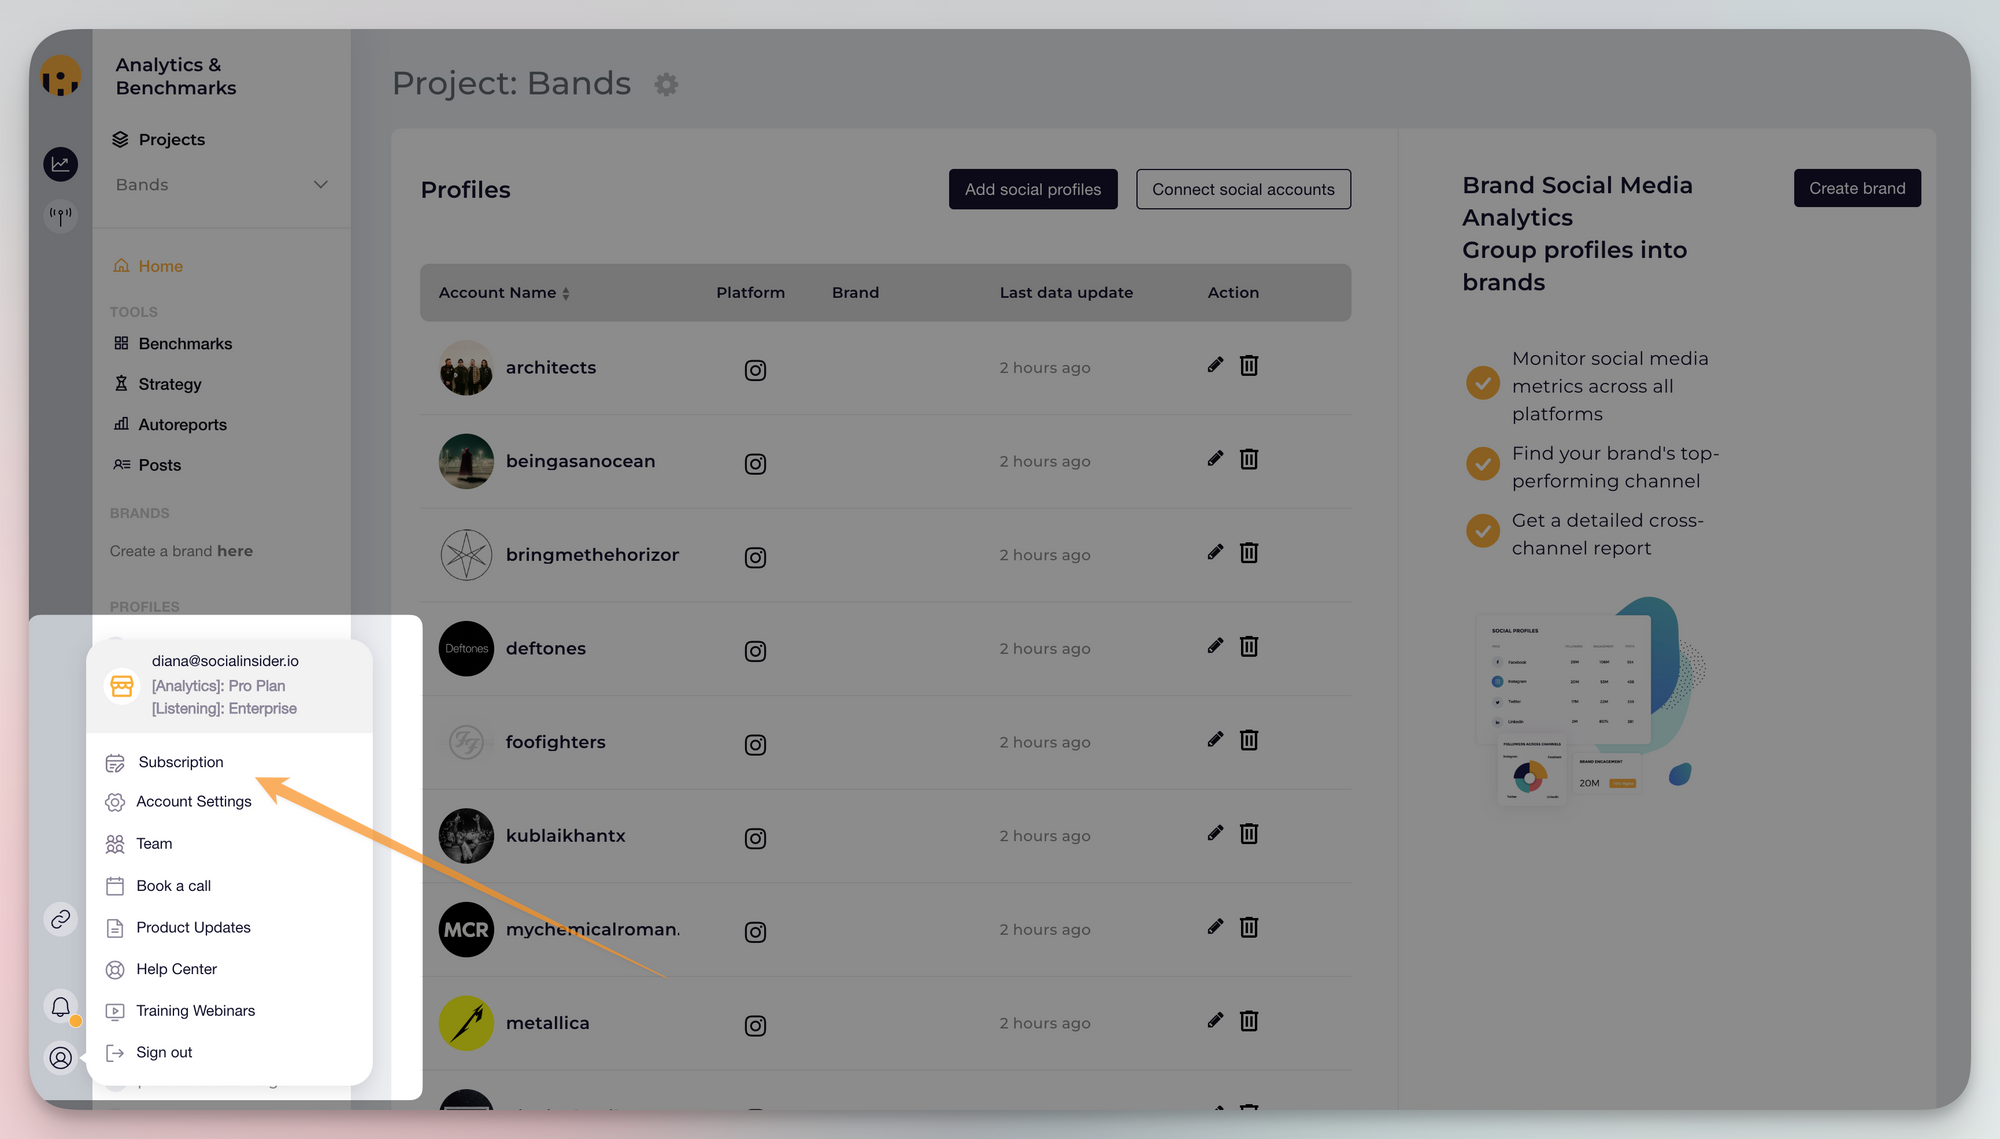Screen dimensions: 2000x1139
Task: Edit the architects profile with pencil icon
Action: point(1215,365)
